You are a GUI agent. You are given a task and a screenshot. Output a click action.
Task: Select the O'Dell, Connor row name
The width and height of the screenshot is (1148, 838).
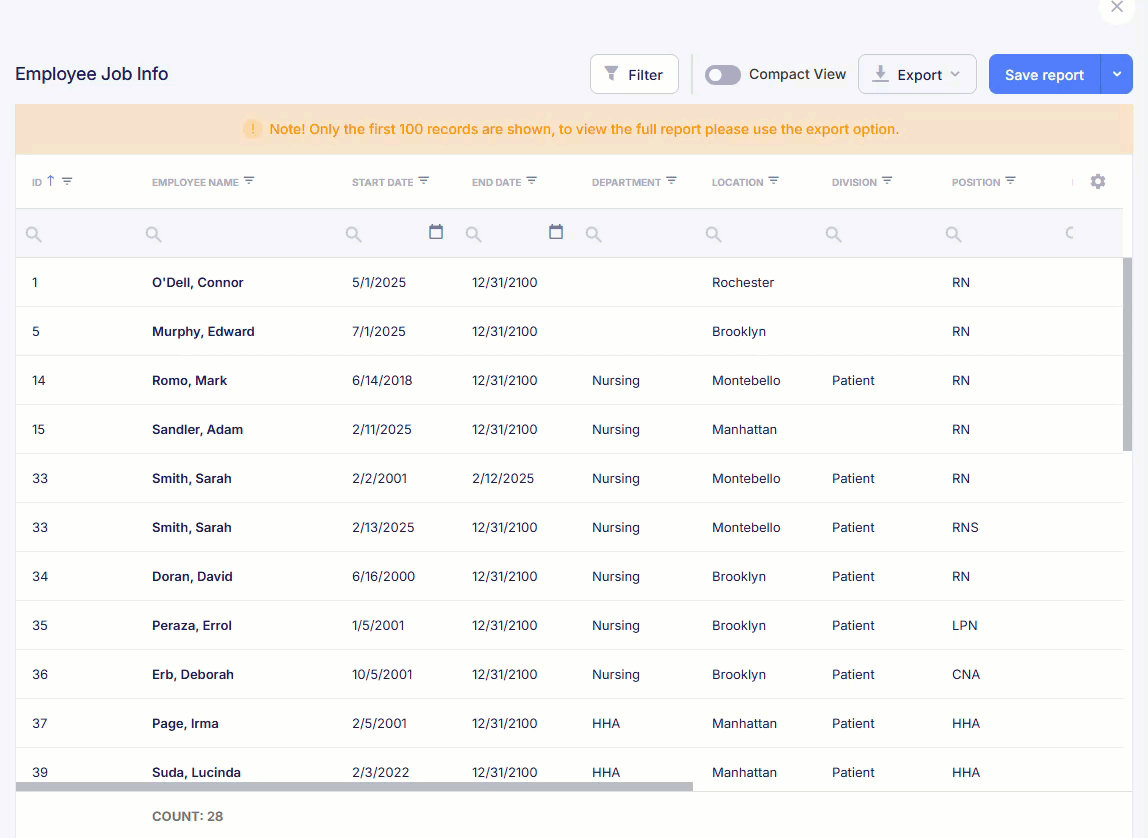click(x=197, y=283)
